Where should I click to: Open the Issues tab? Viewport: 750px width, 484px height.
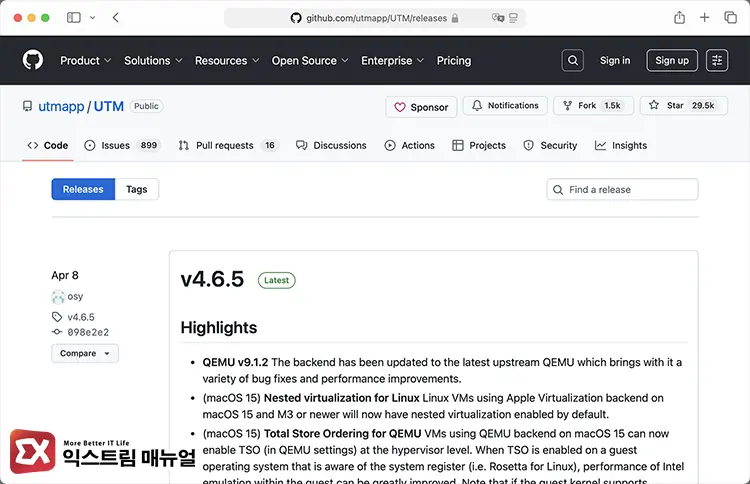pos(122,145)
